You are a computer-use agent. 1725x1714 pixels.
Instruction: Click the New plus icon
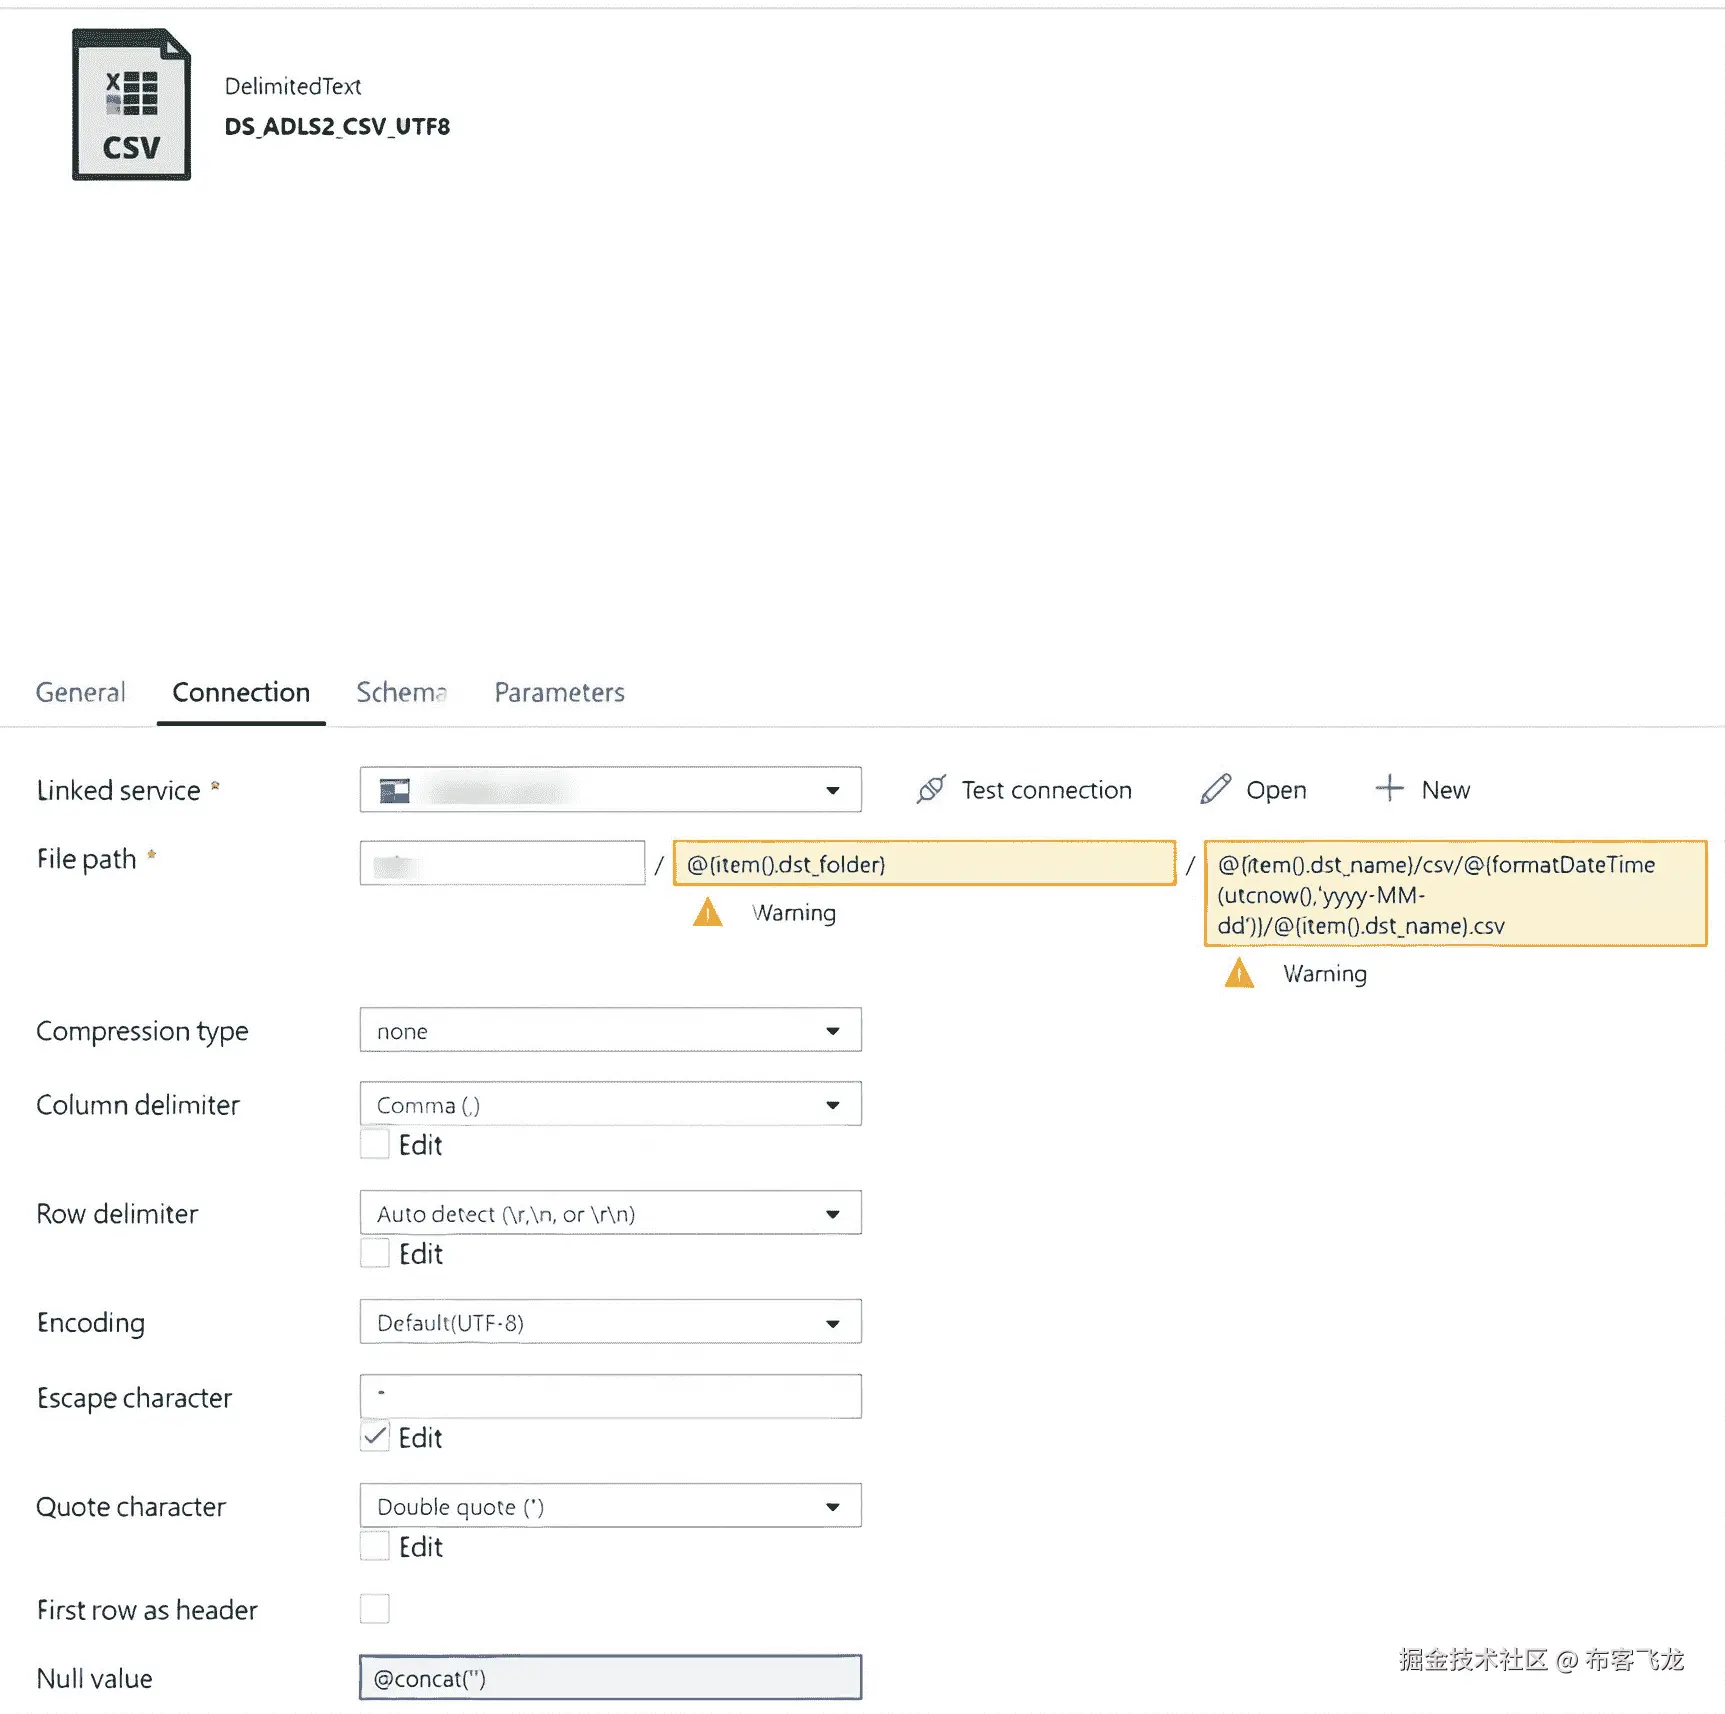(1389, 788)
